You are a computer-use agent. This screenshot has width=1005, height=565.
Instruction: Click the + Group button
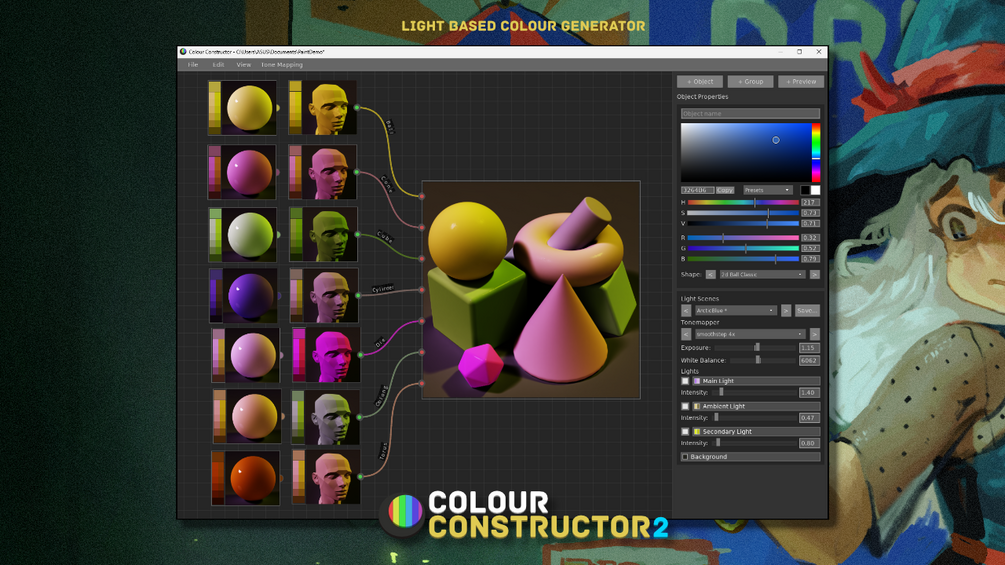[x=750, y=81]
